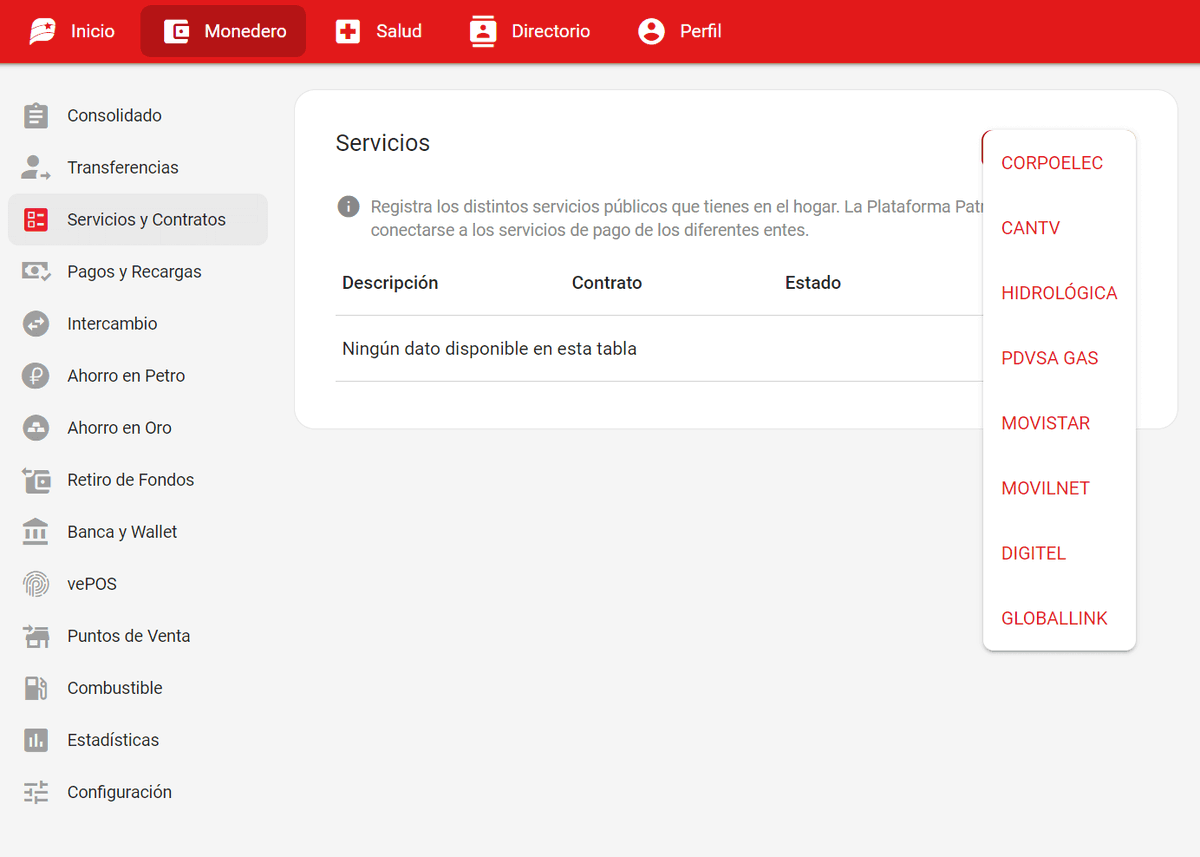This screenshot has width=1200, height=857.
Task: Choose CANTV in the dropdown list
Action: tap(1060, 228)
